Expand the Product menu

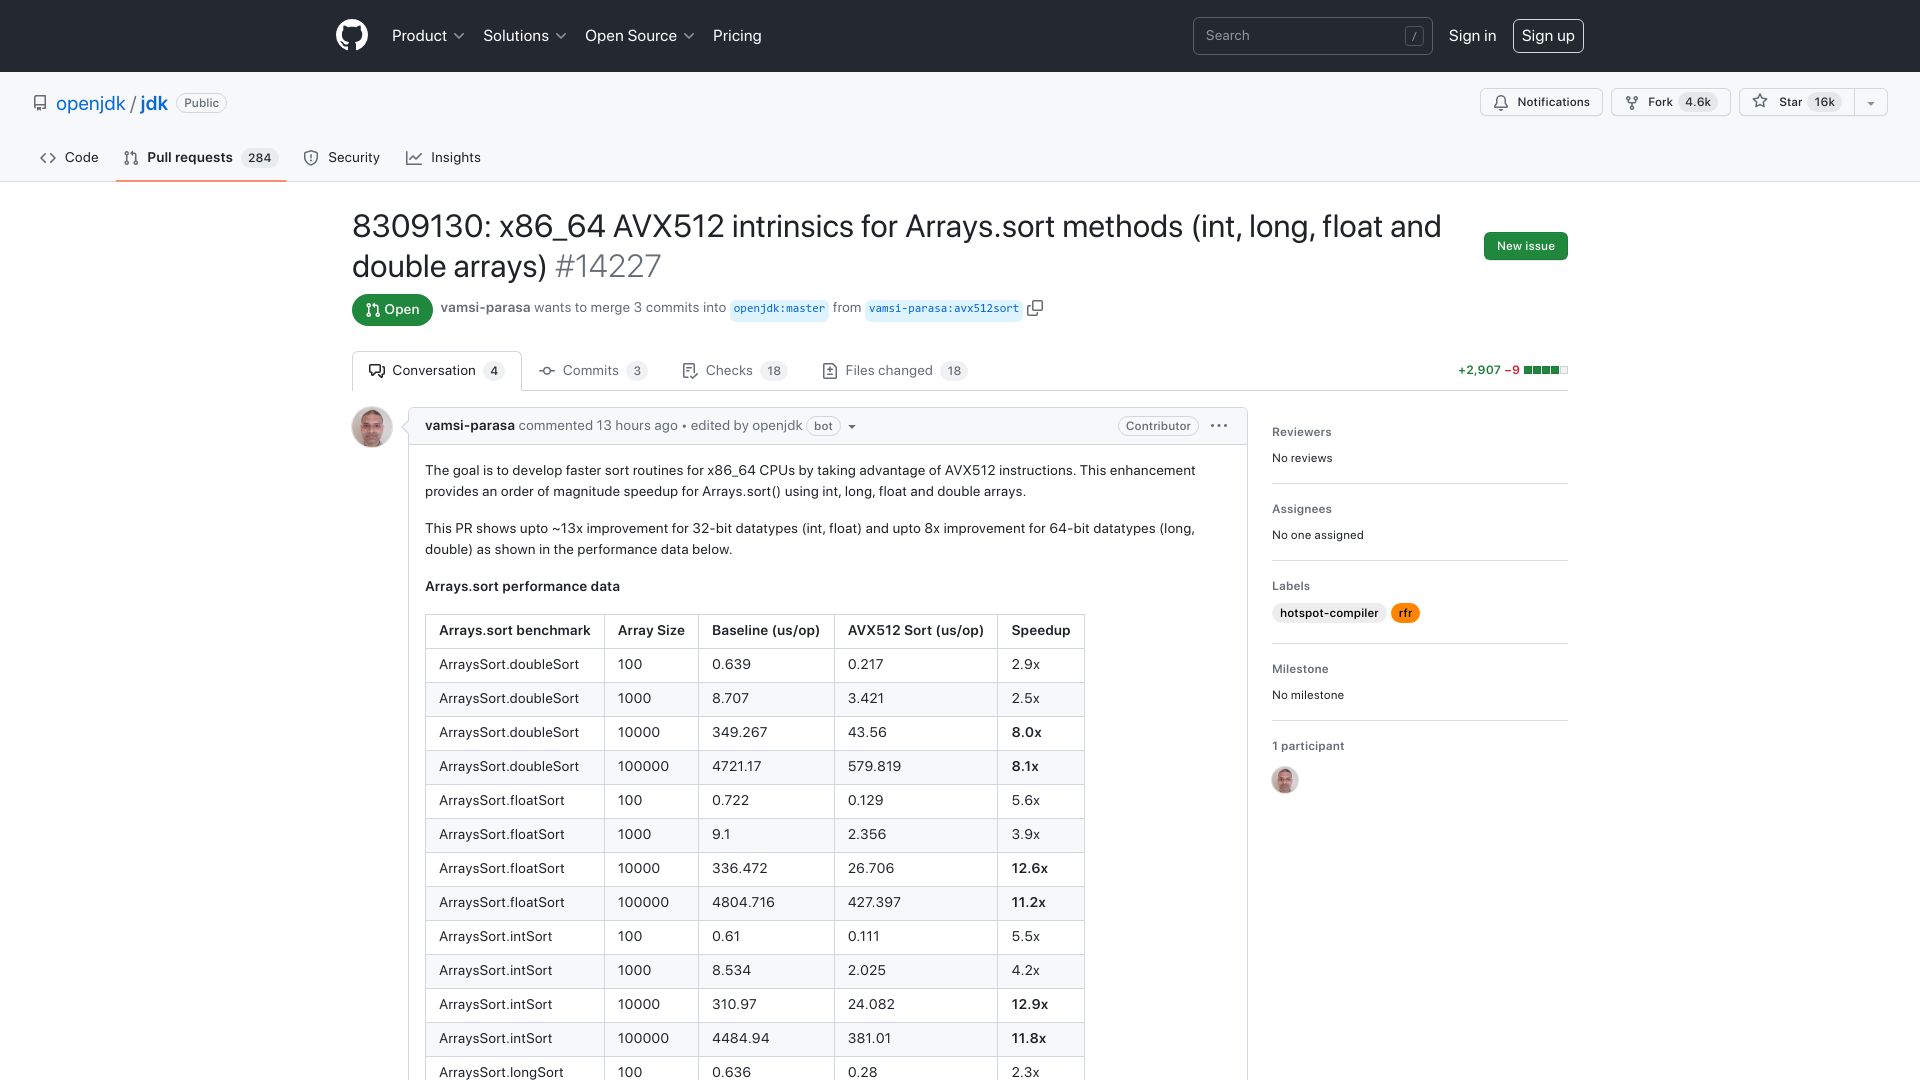[x=428, y=36]
